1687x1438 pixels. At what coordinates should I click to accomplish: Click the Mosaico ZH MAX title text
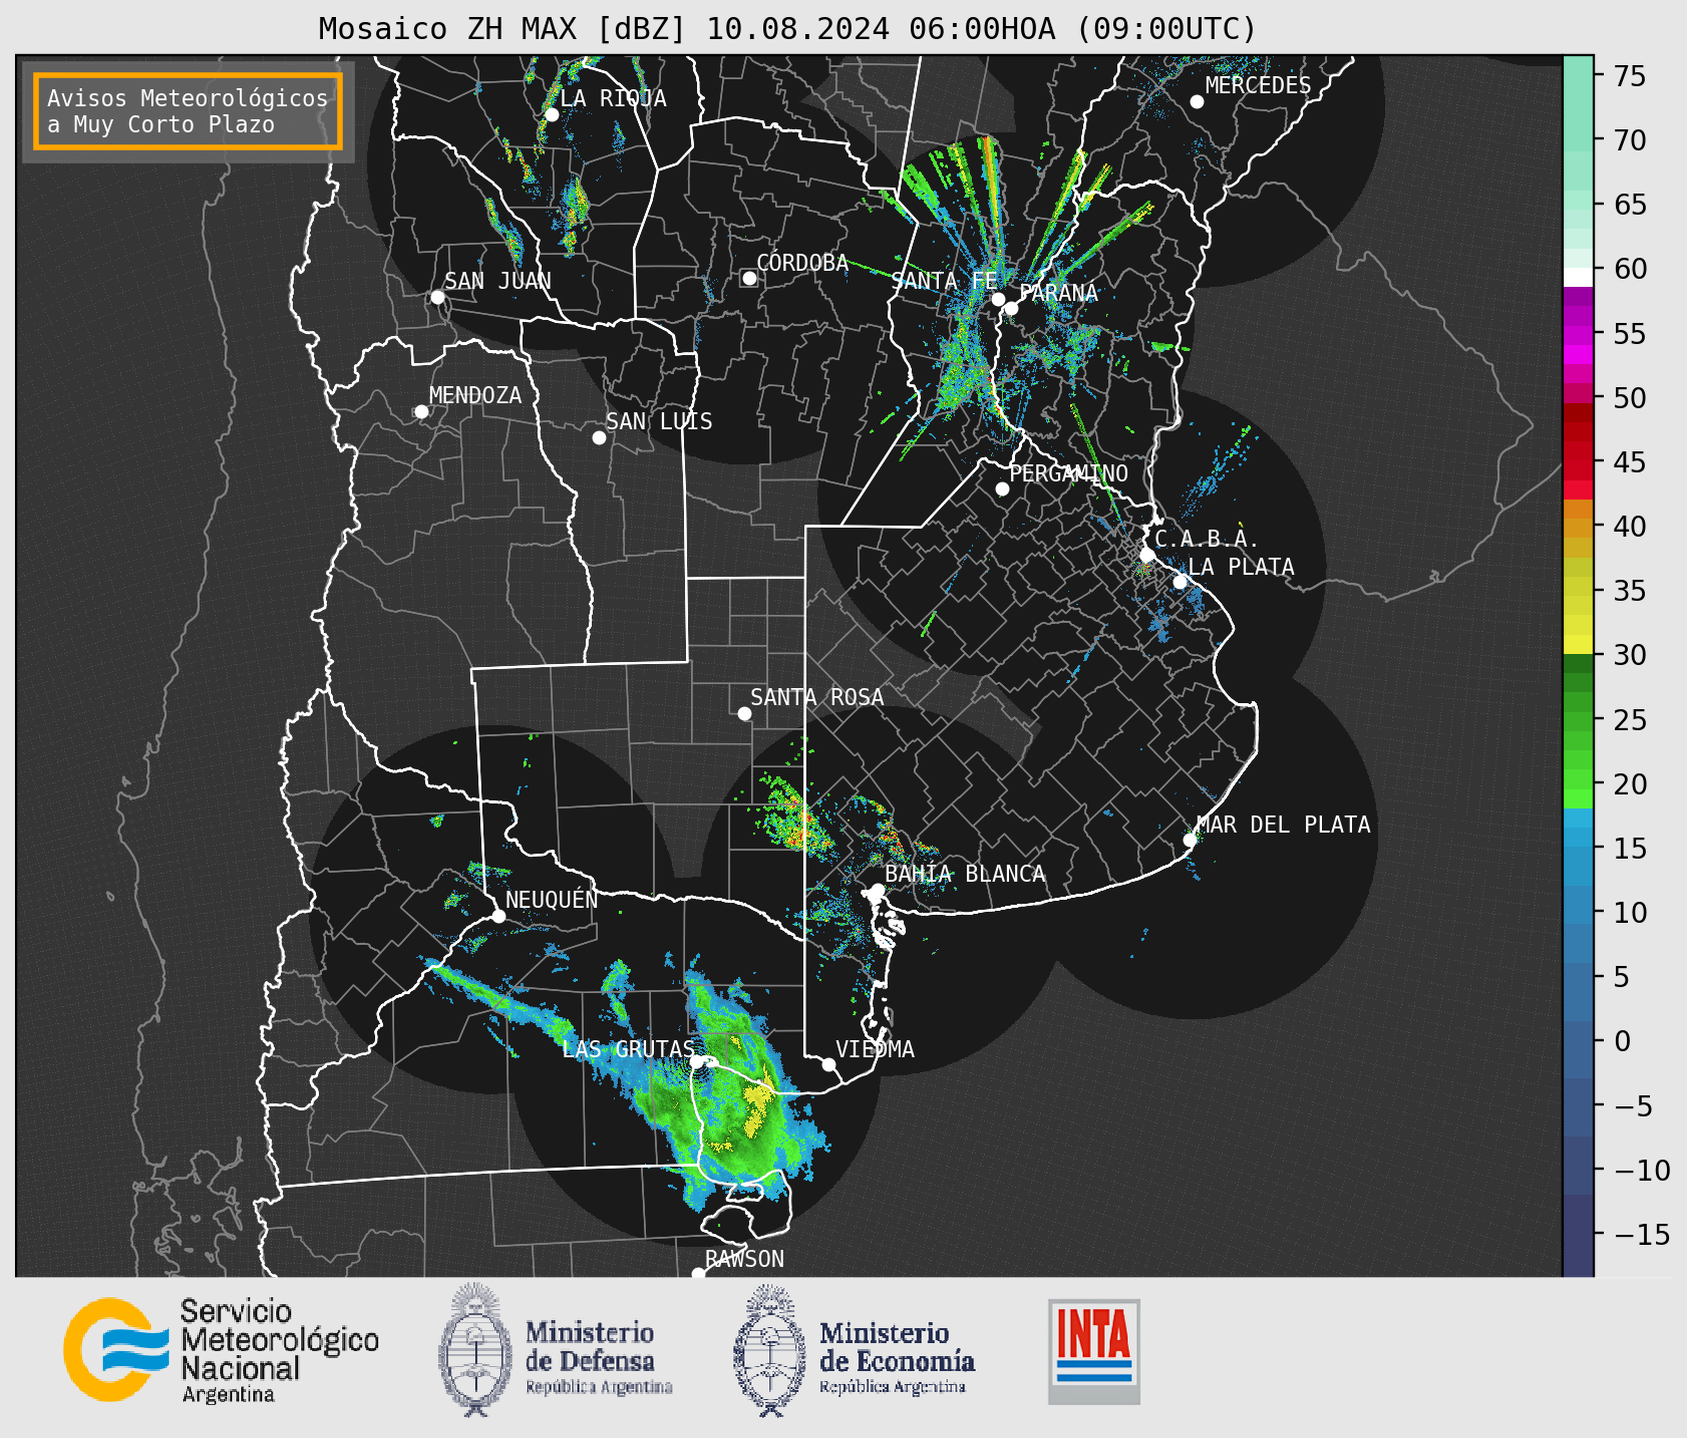[787, 28]
